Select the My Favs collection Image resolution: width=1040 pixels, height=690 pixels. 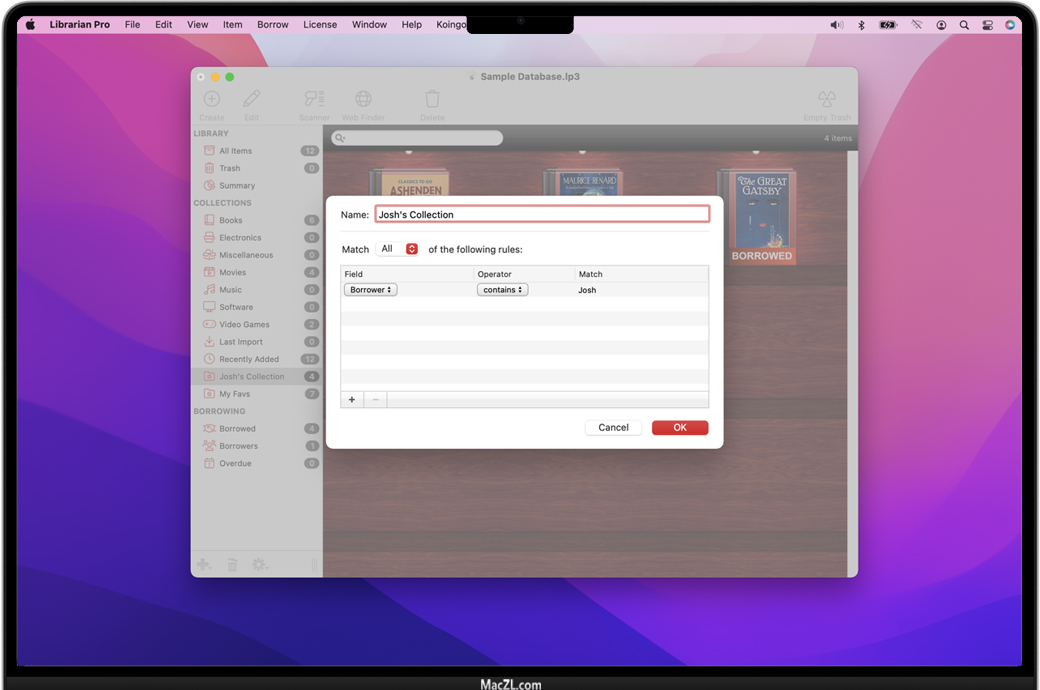pos(256,393)
